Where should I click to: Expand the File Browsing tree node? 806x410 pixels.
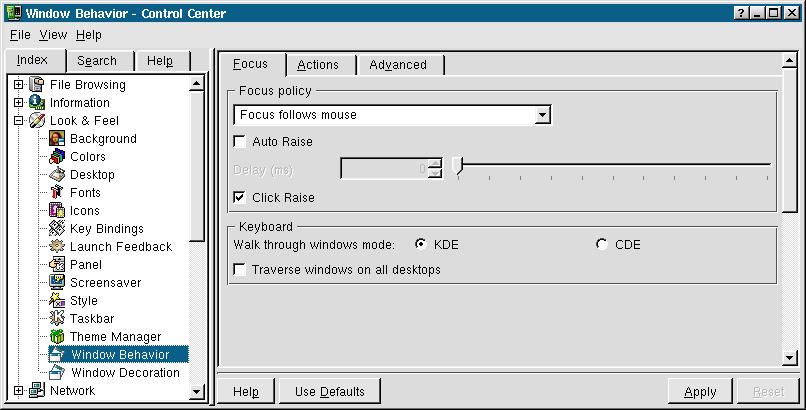pos(19,84)
